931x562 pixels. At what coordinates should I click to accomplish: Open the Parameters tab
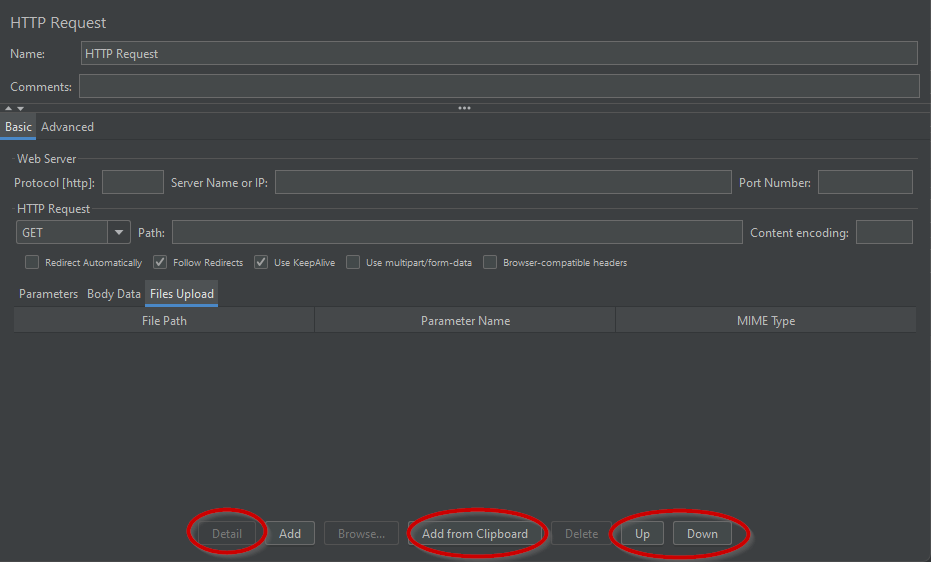click(48, 294)
